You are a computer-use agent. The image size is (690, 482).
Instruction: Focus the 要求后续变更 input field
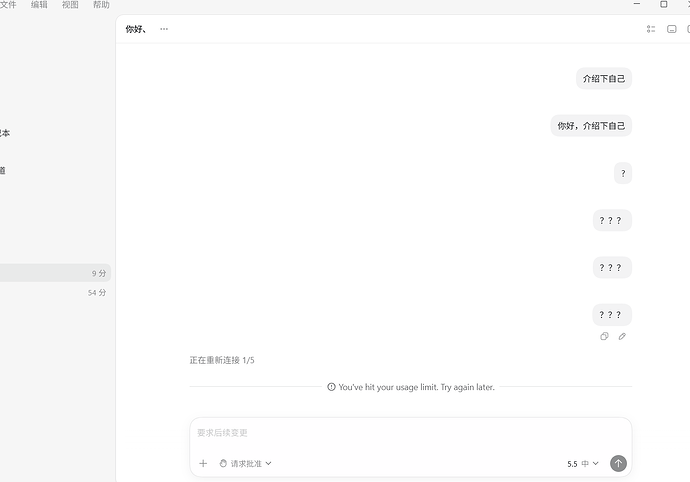(x=411, y=433)
